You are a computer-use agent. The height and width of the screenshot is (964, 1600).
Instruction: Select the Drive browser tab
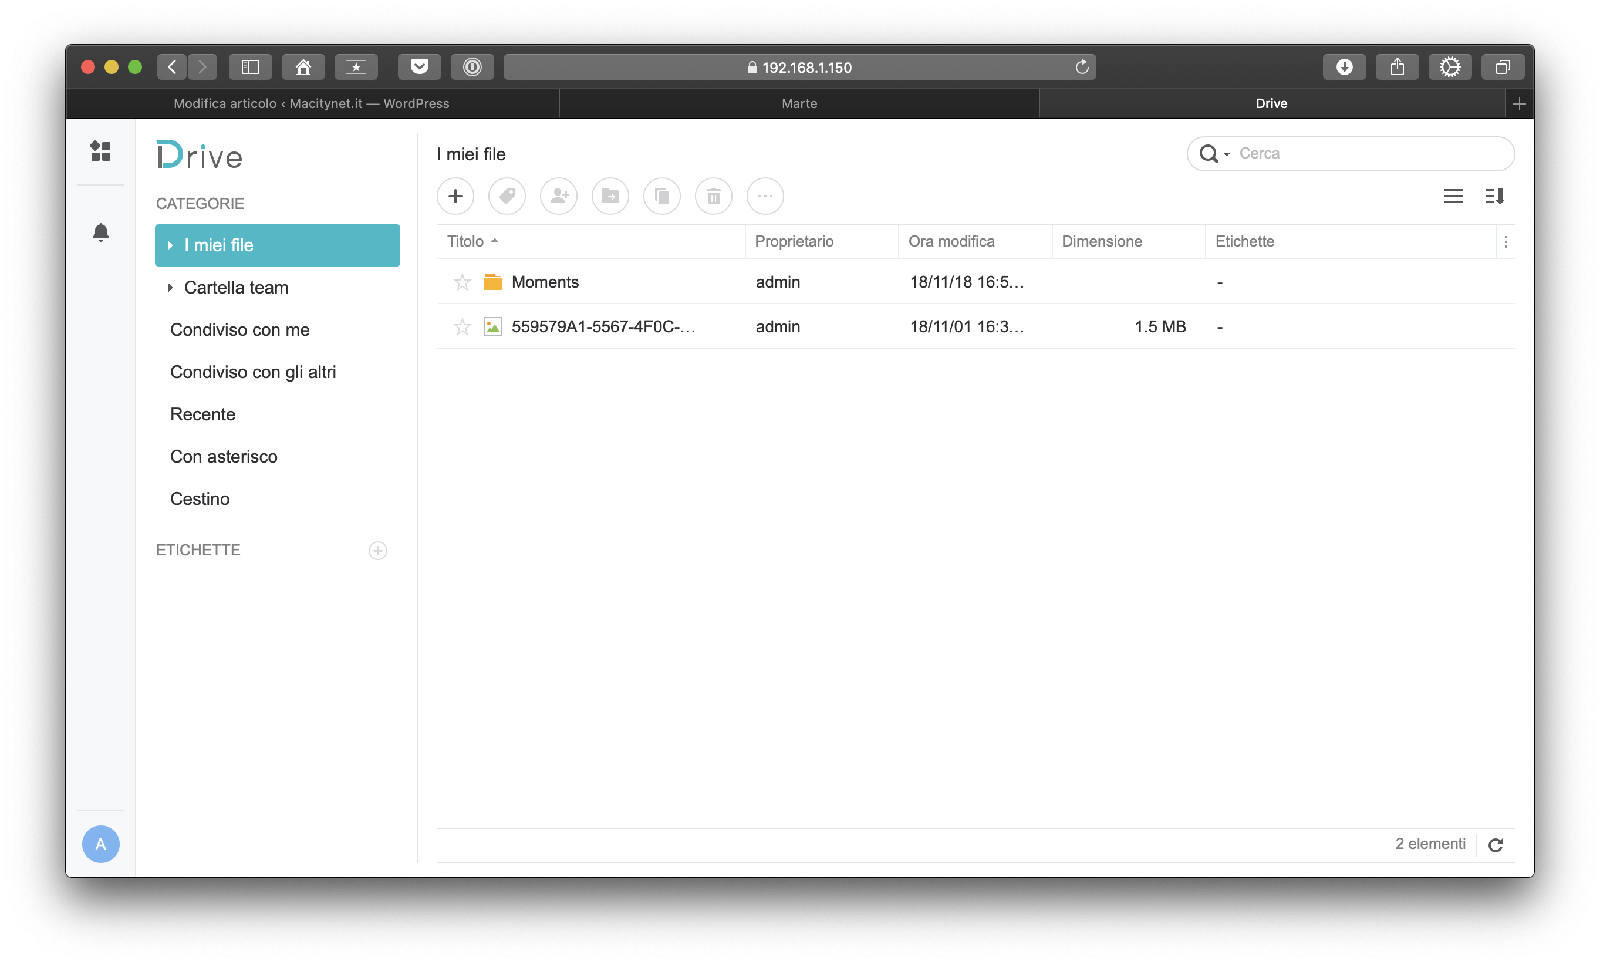(x=1272, y=103)
